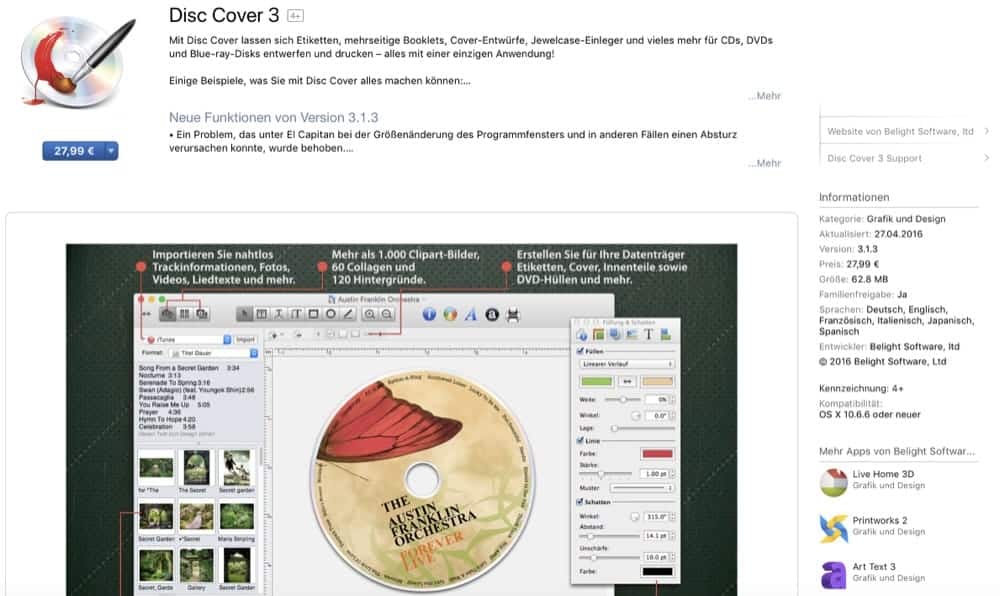
Task: Click the Song From a Secret Garden track
Action: point(189,368)
